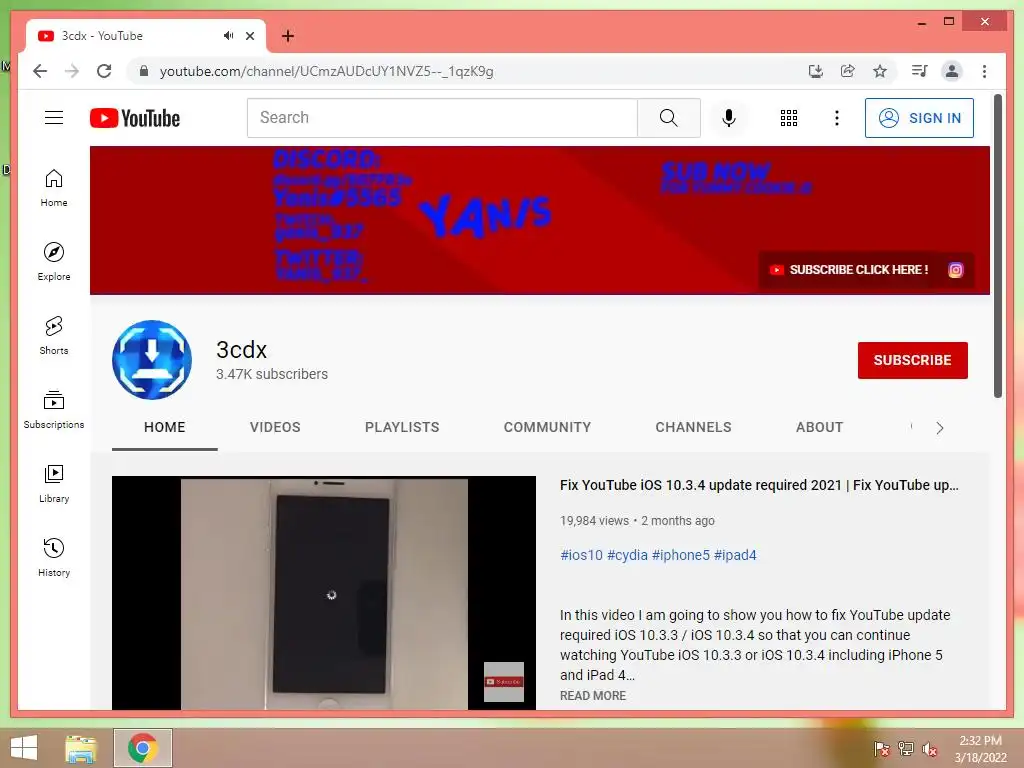Click the page vertical scrollbar
This screenshot has height=768, width=1024.
[998, 246]
